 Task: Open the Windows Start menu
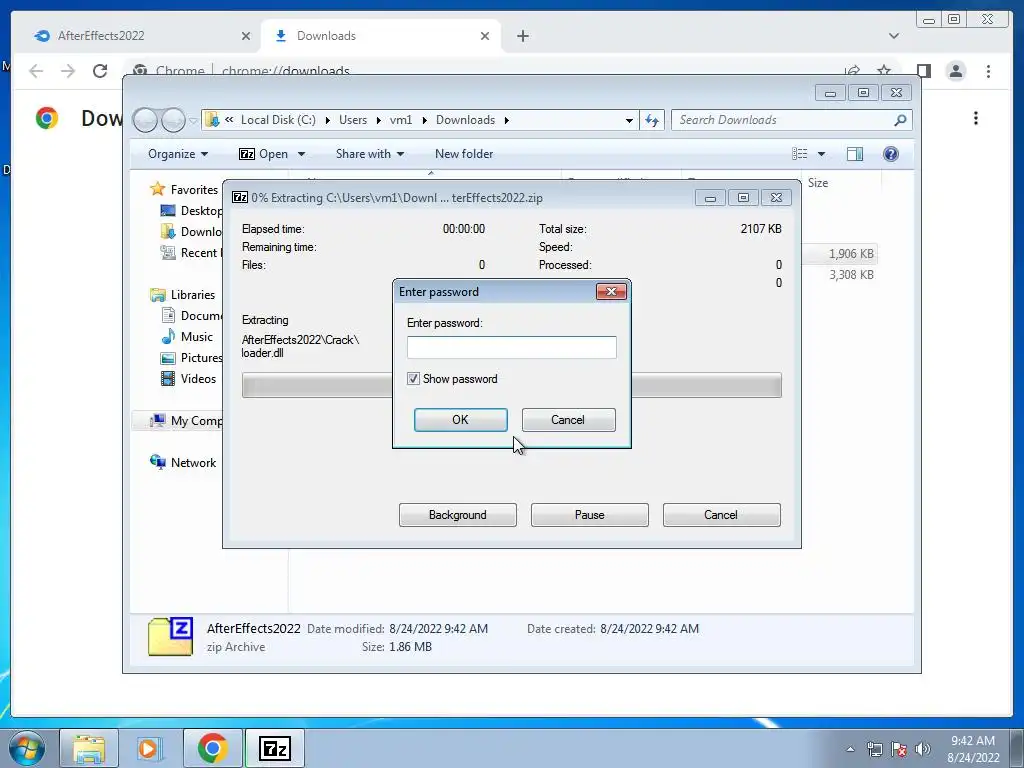coord(26,748)
